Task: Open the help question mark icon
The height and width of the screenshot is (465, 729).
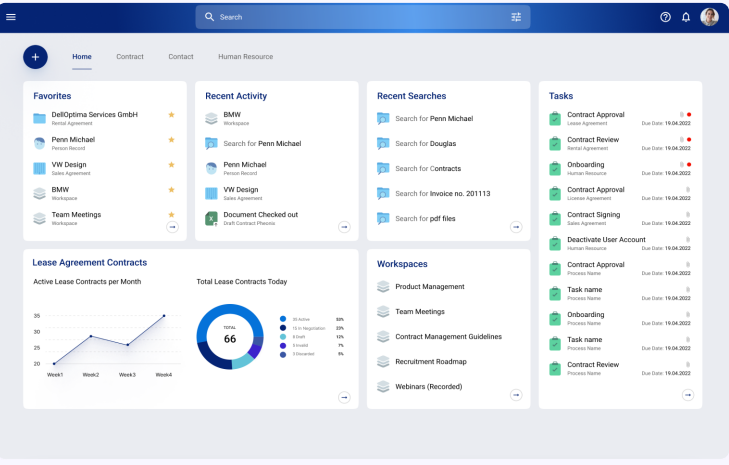Action: tap(665, 17)
